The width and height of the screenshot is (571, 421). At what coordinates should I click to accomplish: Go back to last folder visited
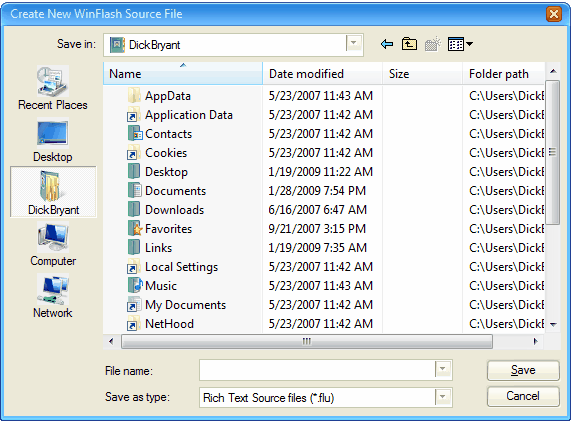point(387,44)
